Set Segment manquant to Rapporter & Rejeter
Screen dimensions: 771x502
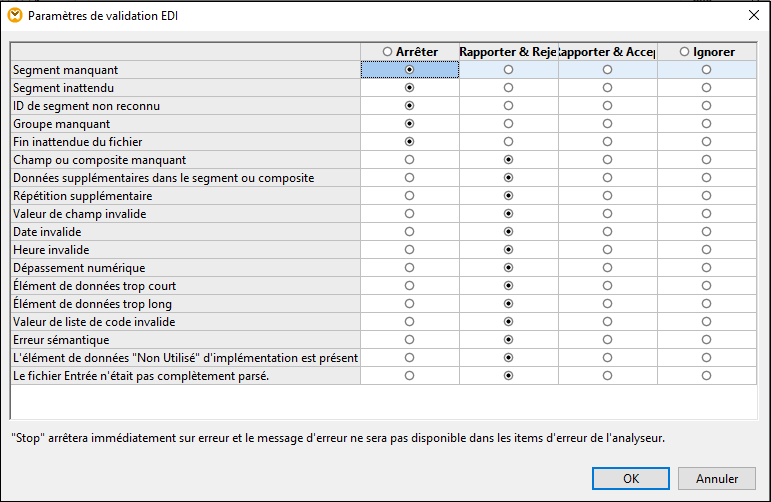tap(508, 70)
